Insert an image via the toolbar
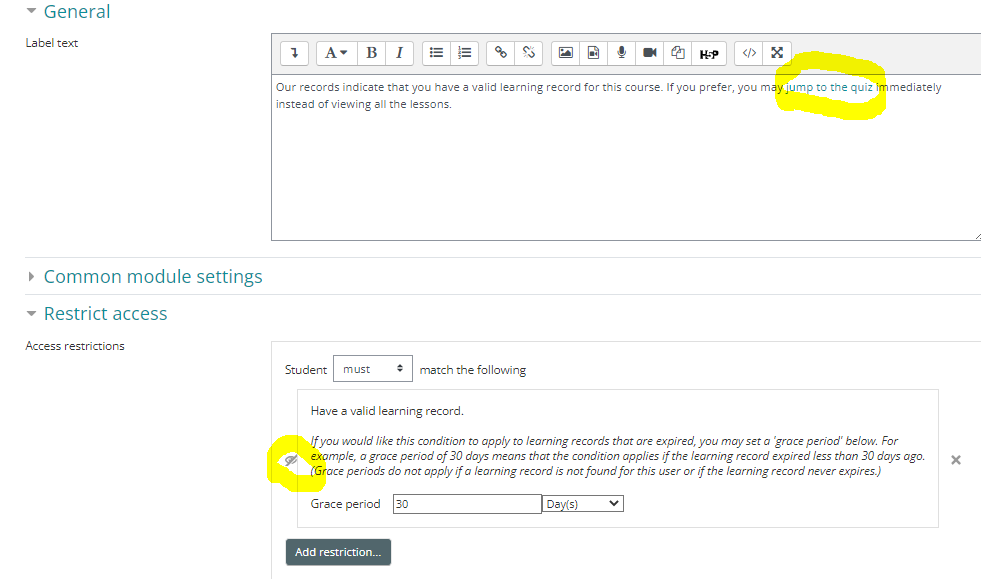 (x=565, y=53)
